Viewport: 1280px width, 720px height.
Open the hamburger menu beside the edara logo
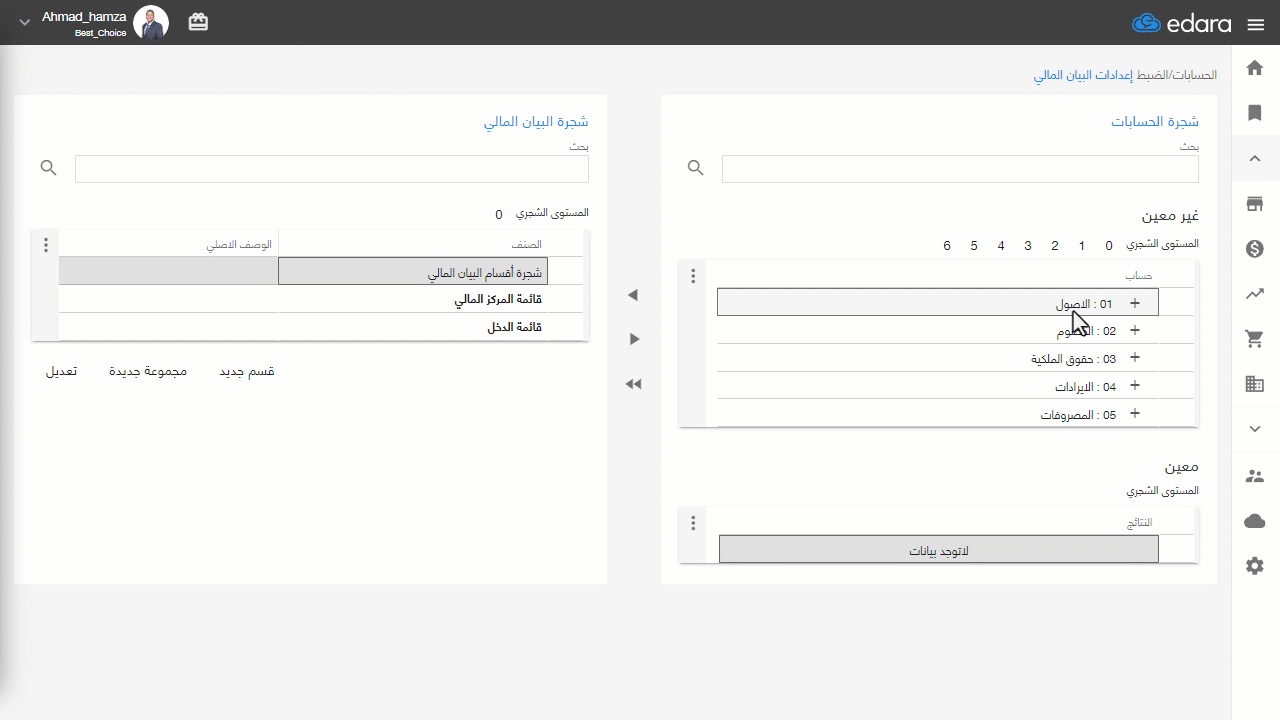point(1256,24)
